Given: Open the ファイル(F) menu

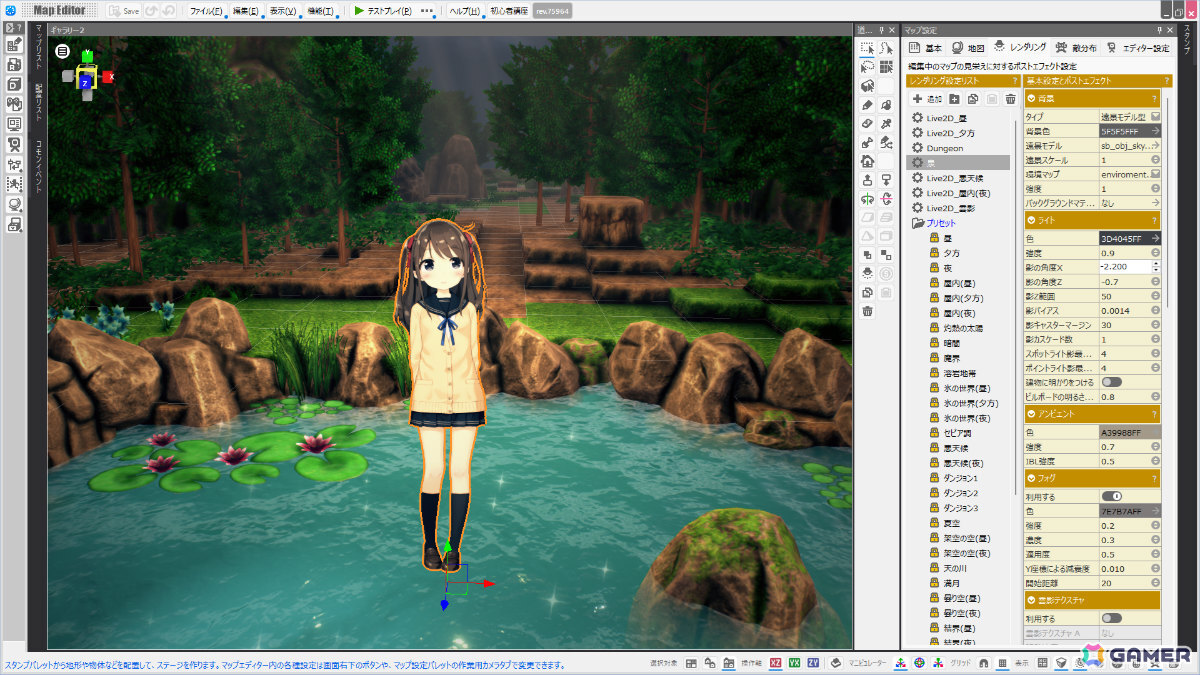Looking at the screenshot, I should pos(206,10).
